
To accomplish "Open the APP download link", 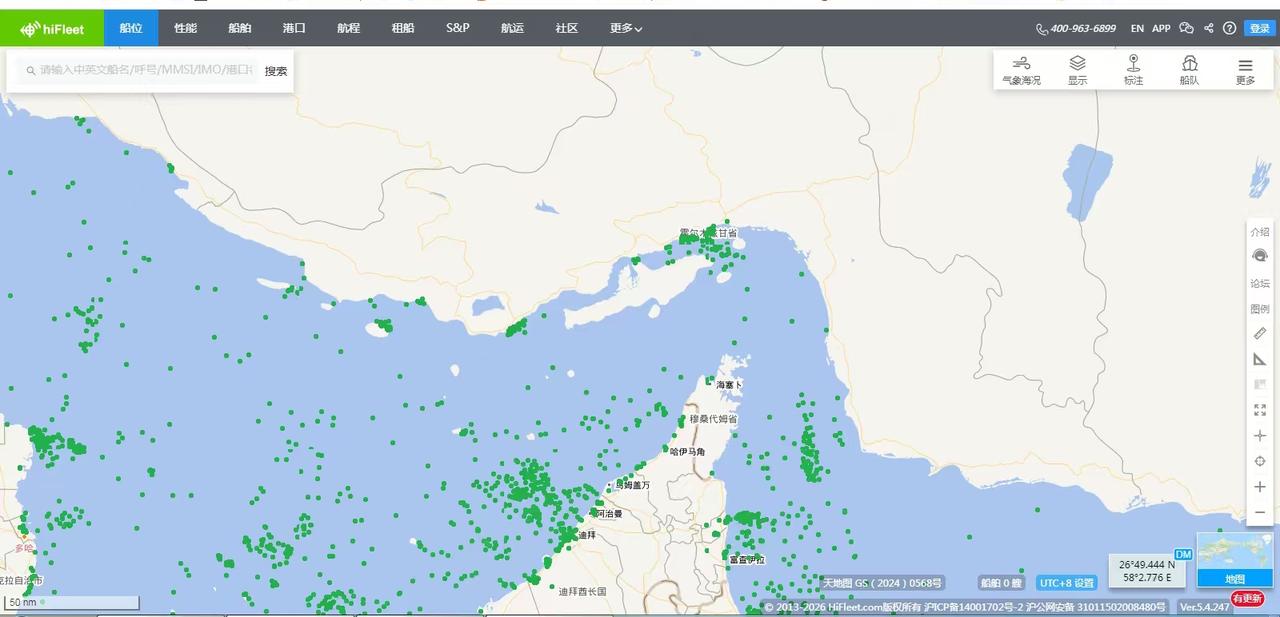I will click(1161, 29).
